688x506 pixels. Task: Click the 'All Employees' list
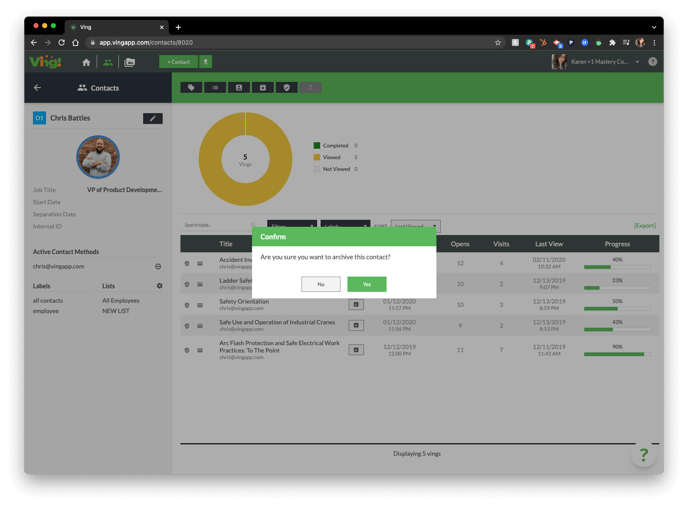pos(121,301)
